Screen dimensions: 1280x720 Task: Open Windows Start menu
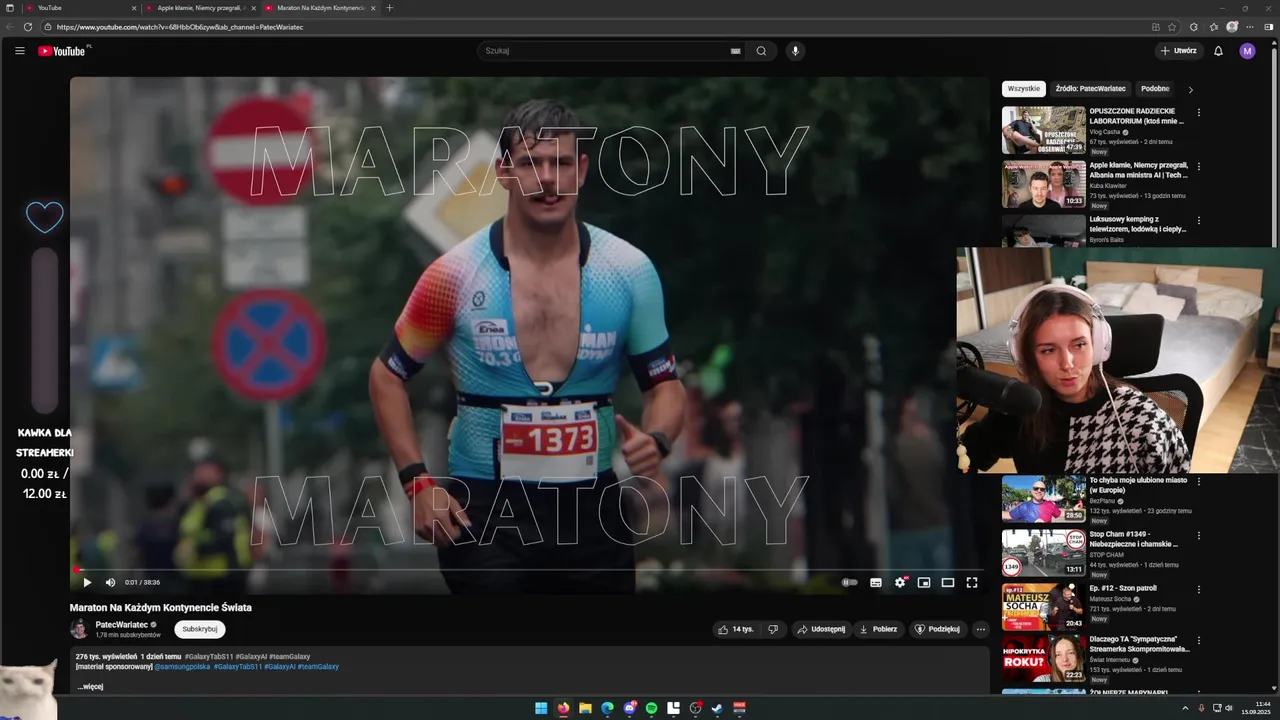point(541,708)
